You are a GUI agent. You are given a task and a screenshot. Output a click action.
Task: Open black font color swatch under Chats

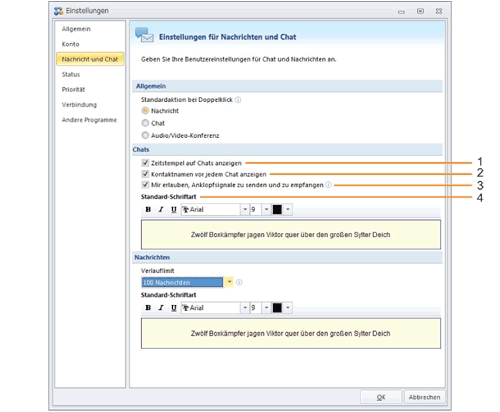[x=277, y=209]
